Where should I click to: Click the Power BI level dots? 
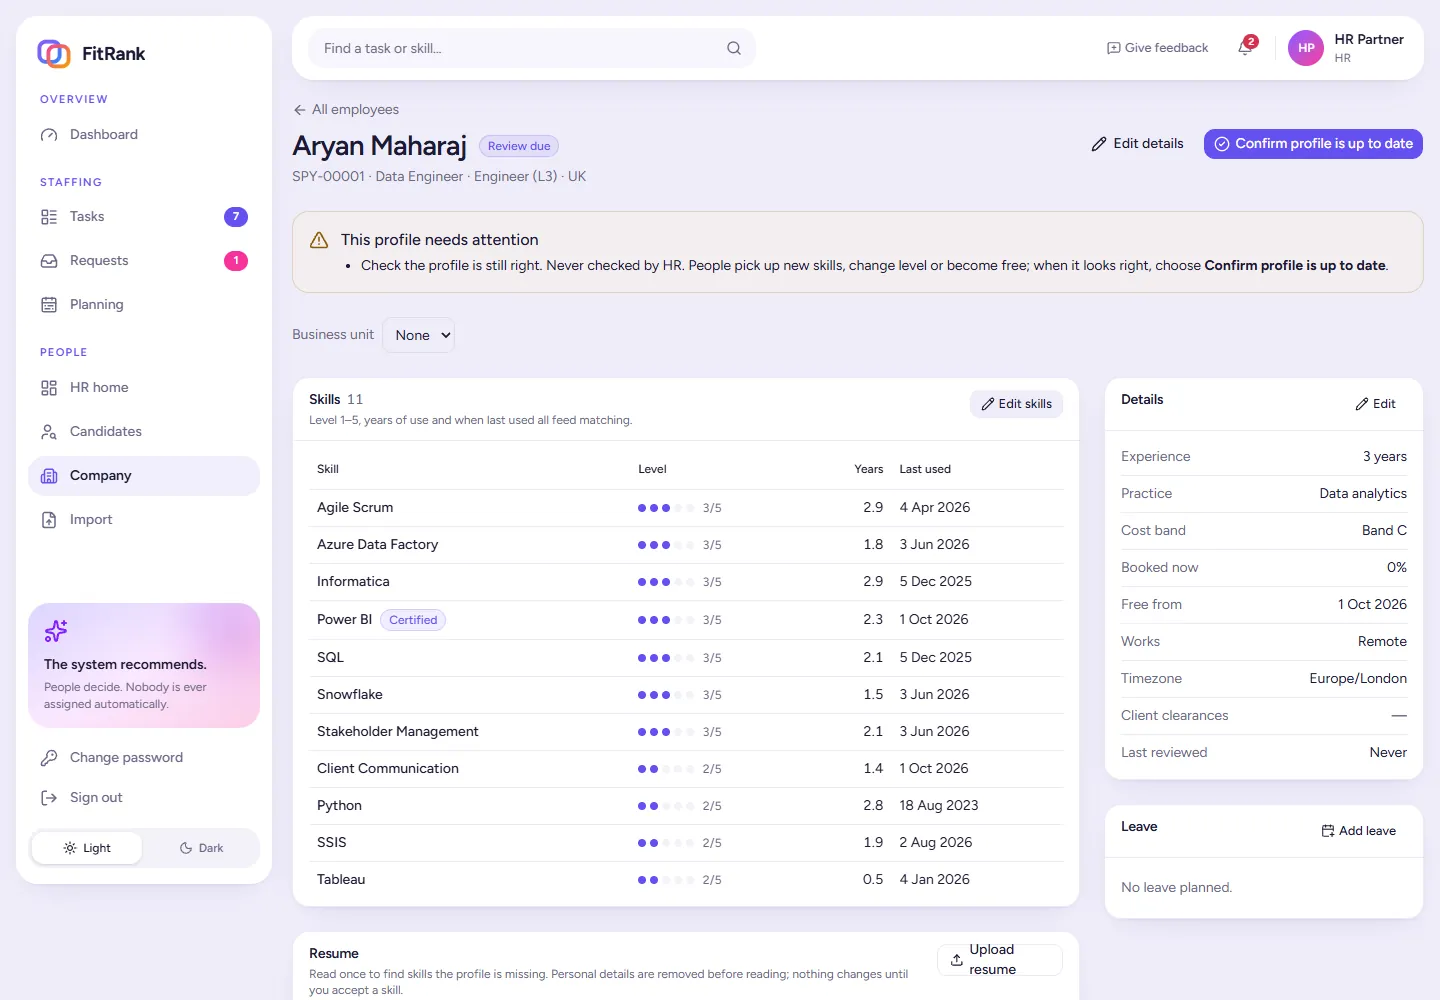coord(666,620)
